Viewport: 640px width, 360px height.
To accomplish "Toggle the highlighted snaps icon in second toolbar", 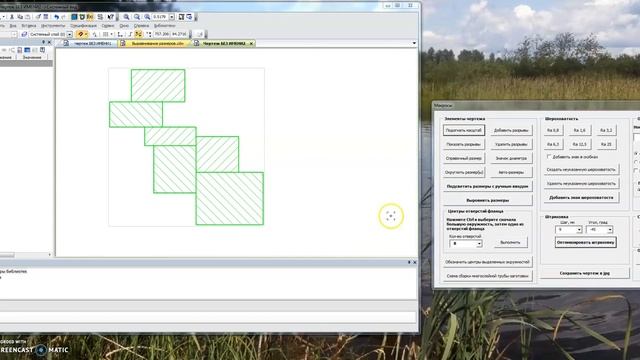I will 80,34.
